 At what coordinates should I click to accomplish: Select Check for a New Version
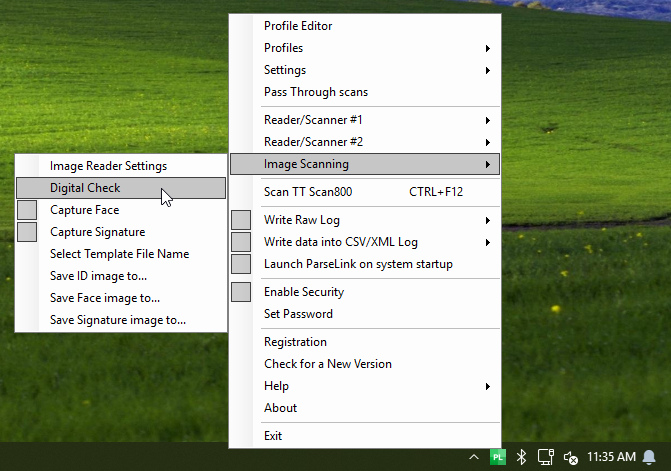365,364
